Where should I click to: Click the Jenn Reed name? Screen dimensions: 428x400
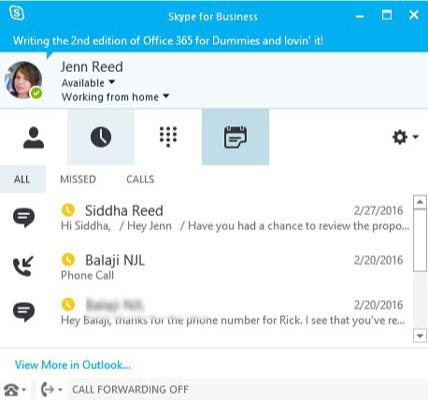[x=92, y=67]
